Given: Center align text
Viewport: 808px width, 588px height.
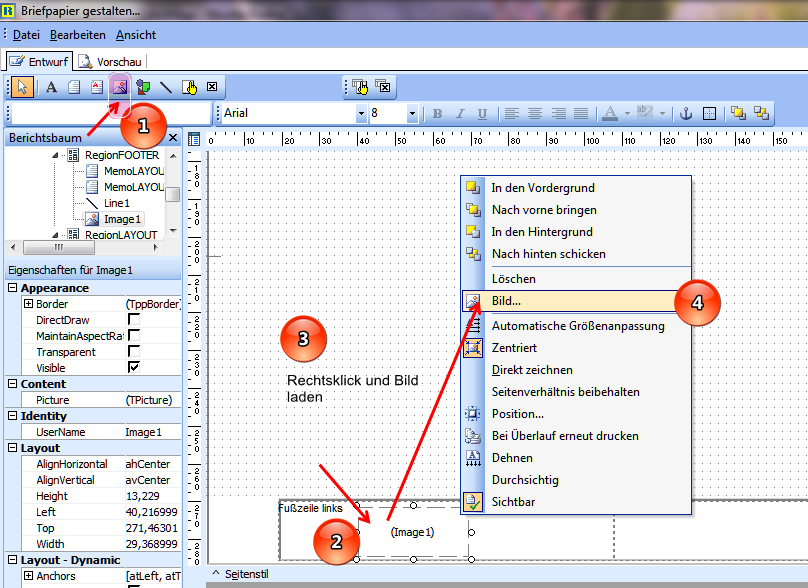Looking at the screenshot, I should [534, 113].
